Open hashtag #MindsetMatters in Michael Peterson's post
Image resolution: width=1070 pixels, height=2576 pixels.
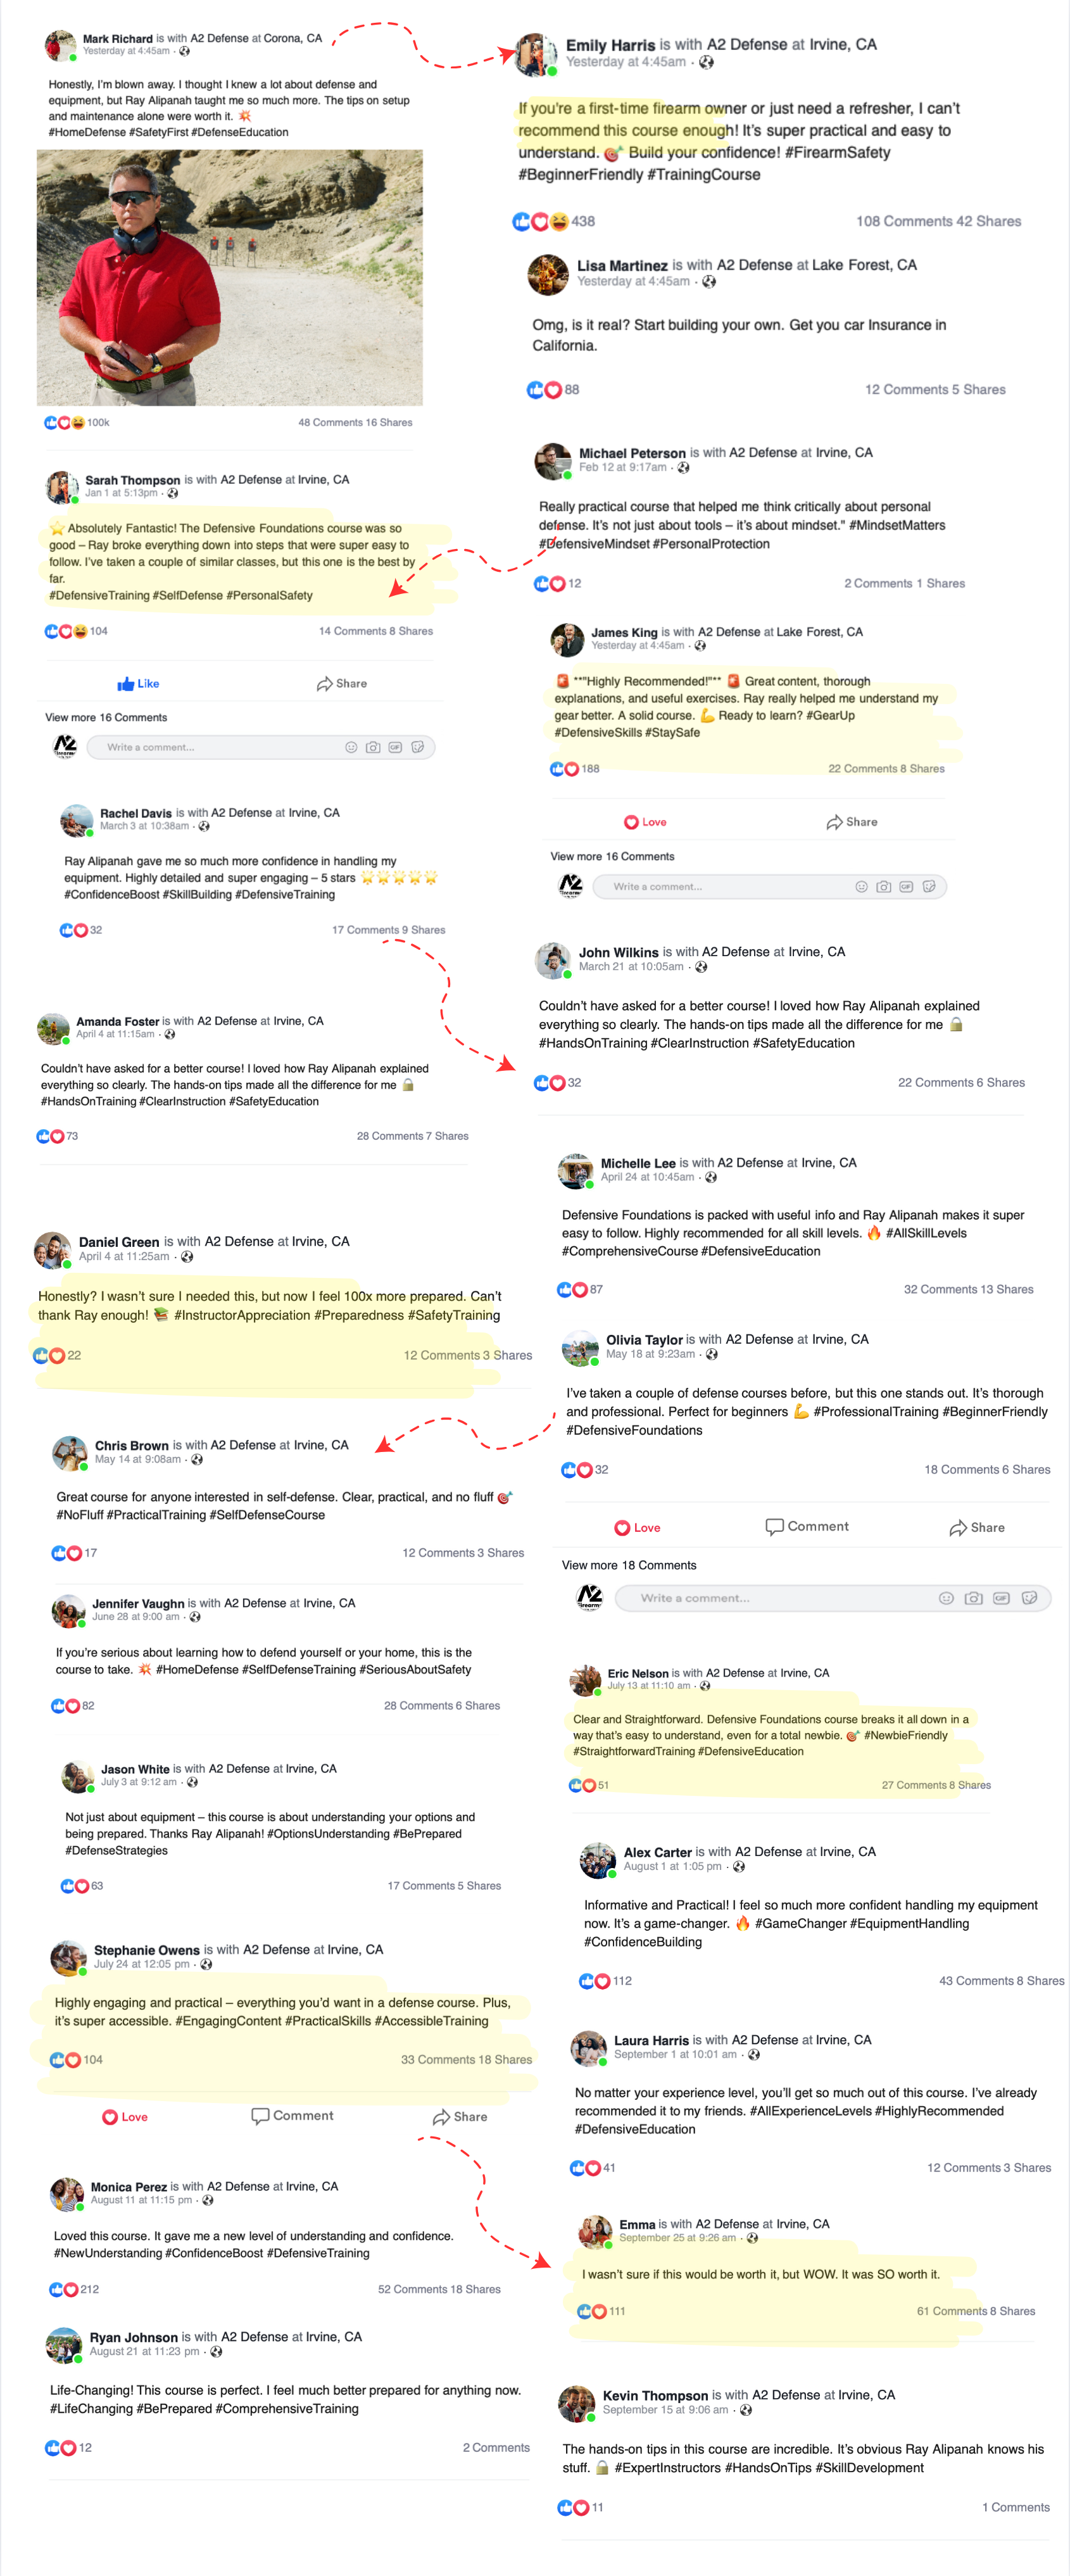click(897, 525)
